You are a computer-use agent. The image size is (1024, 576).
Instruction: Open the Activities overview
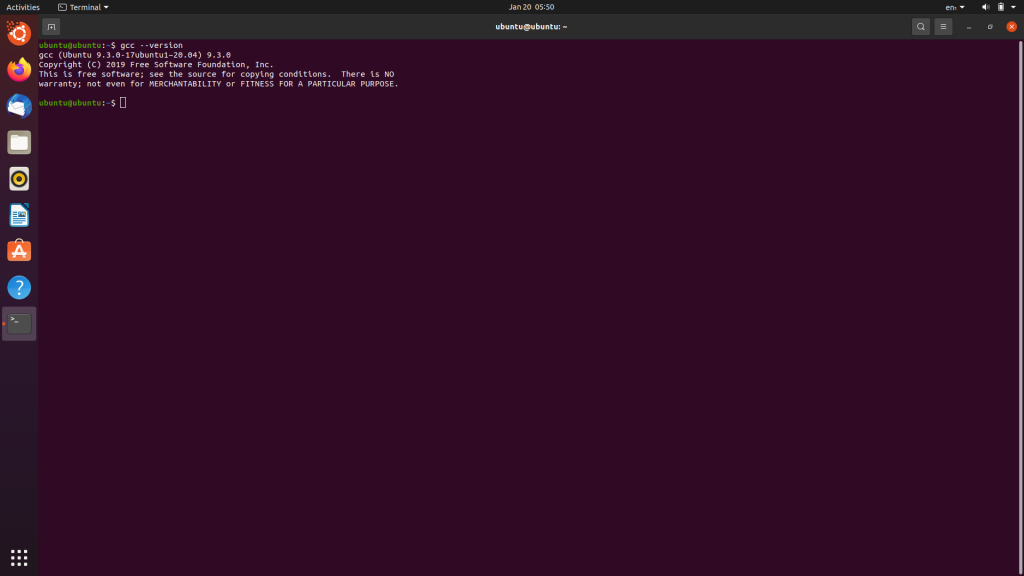[x=20, y=7]
